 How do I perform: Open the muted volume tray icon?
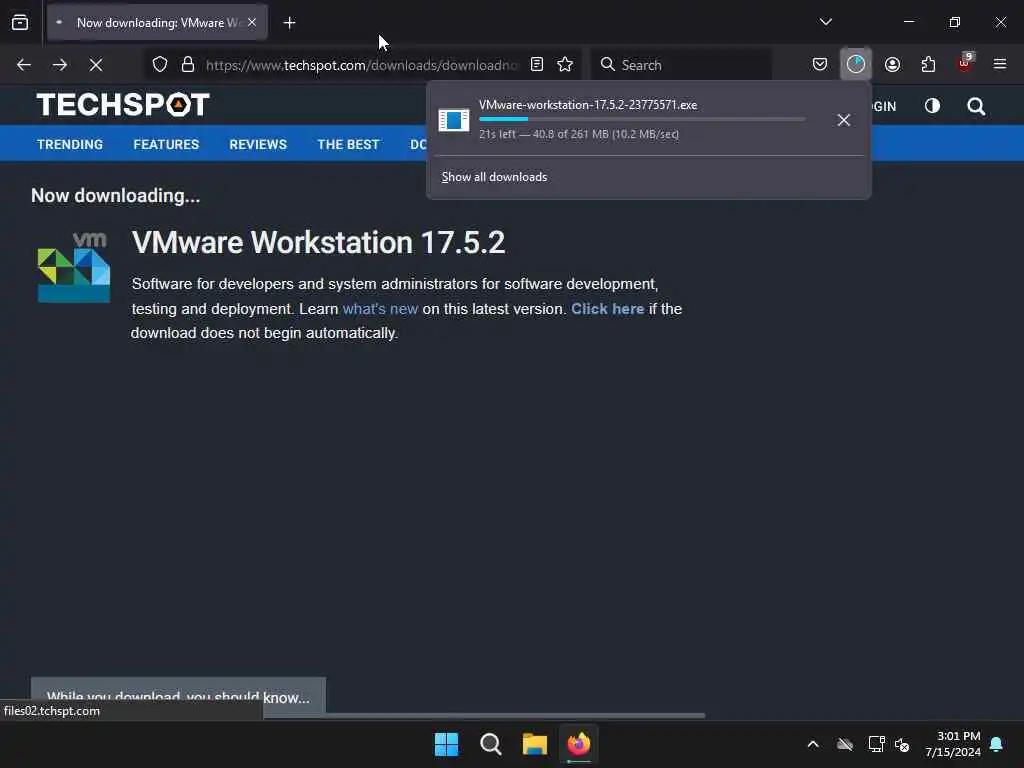click(x=902, y=744)
